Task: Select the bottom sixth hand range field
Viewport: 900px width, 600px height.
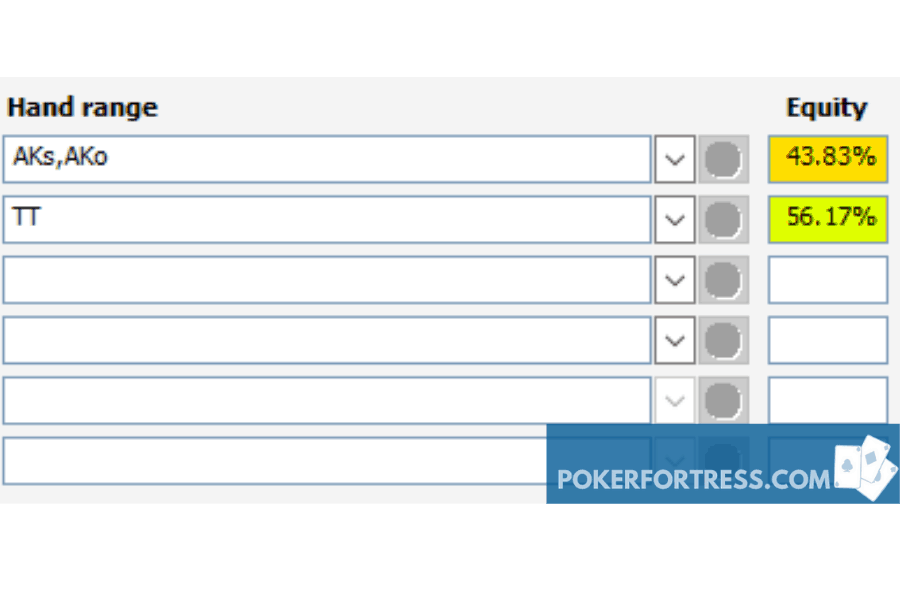Action: 274,460
